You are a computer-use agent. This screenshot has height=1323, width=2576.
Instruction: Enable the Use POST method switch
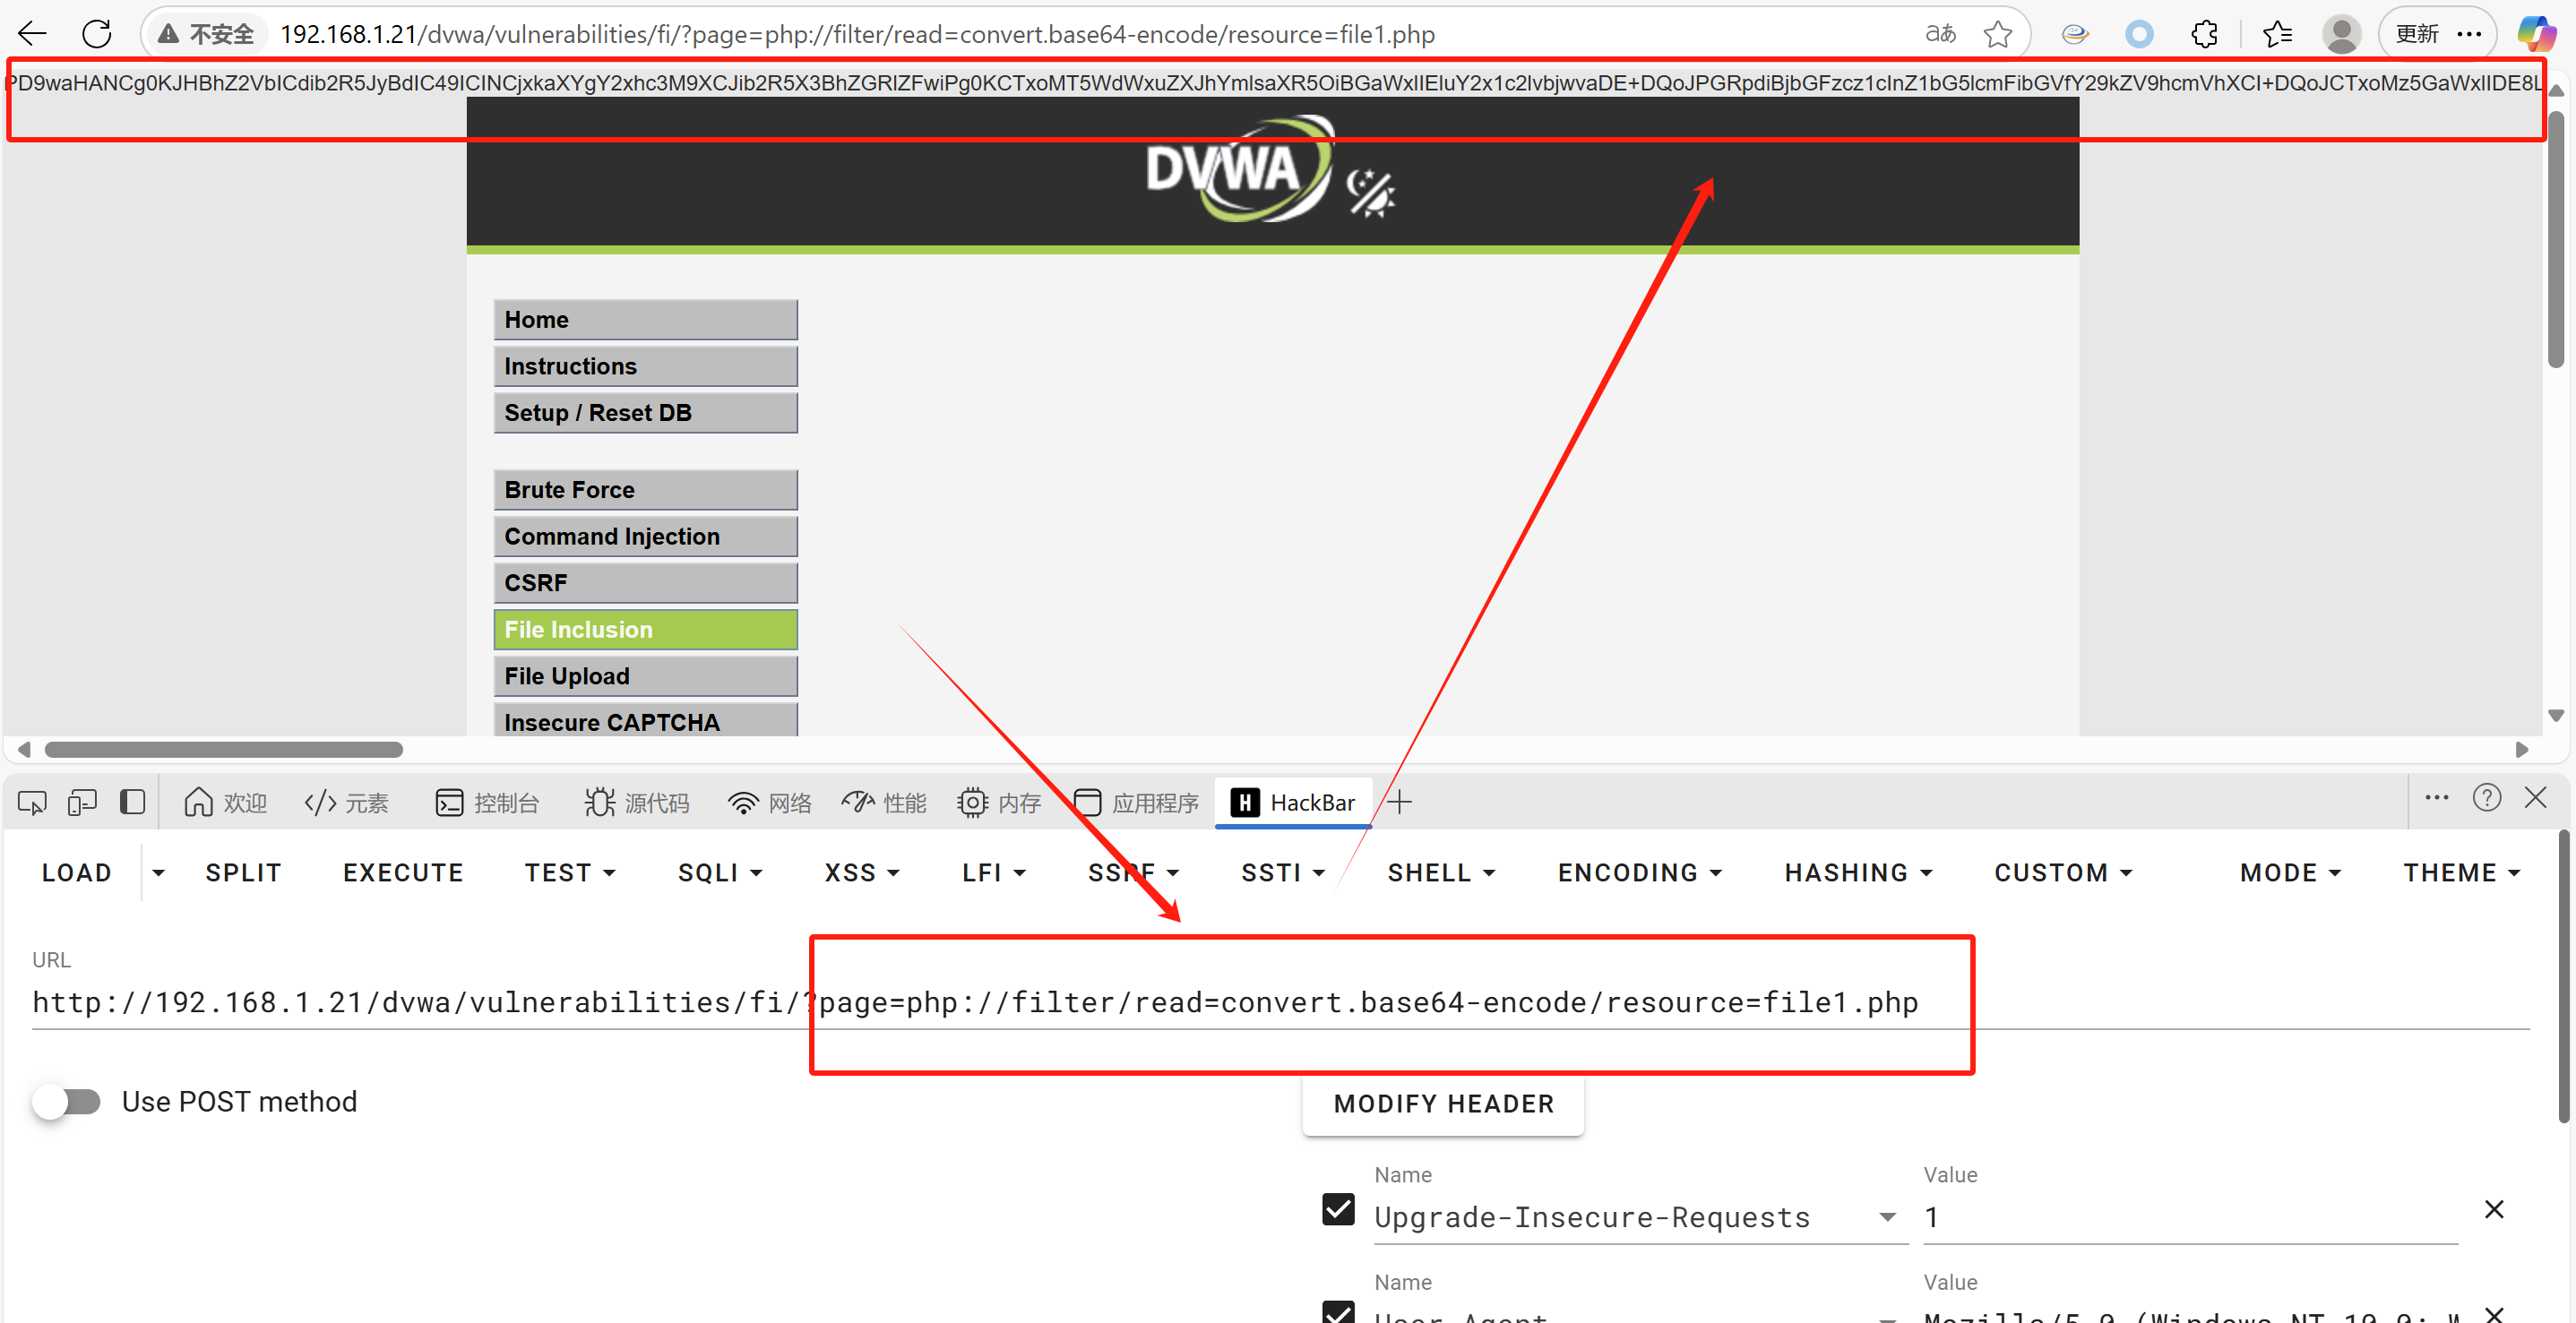coord(68,1102)
